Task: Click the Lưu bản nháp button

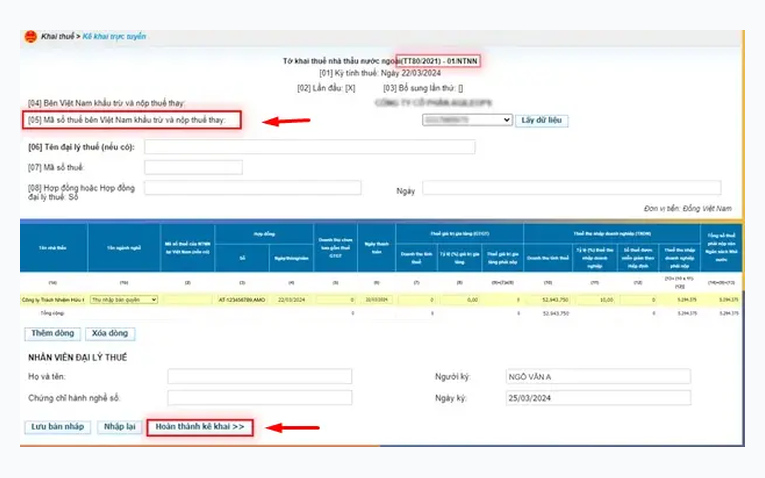Action: pos(58,427)
